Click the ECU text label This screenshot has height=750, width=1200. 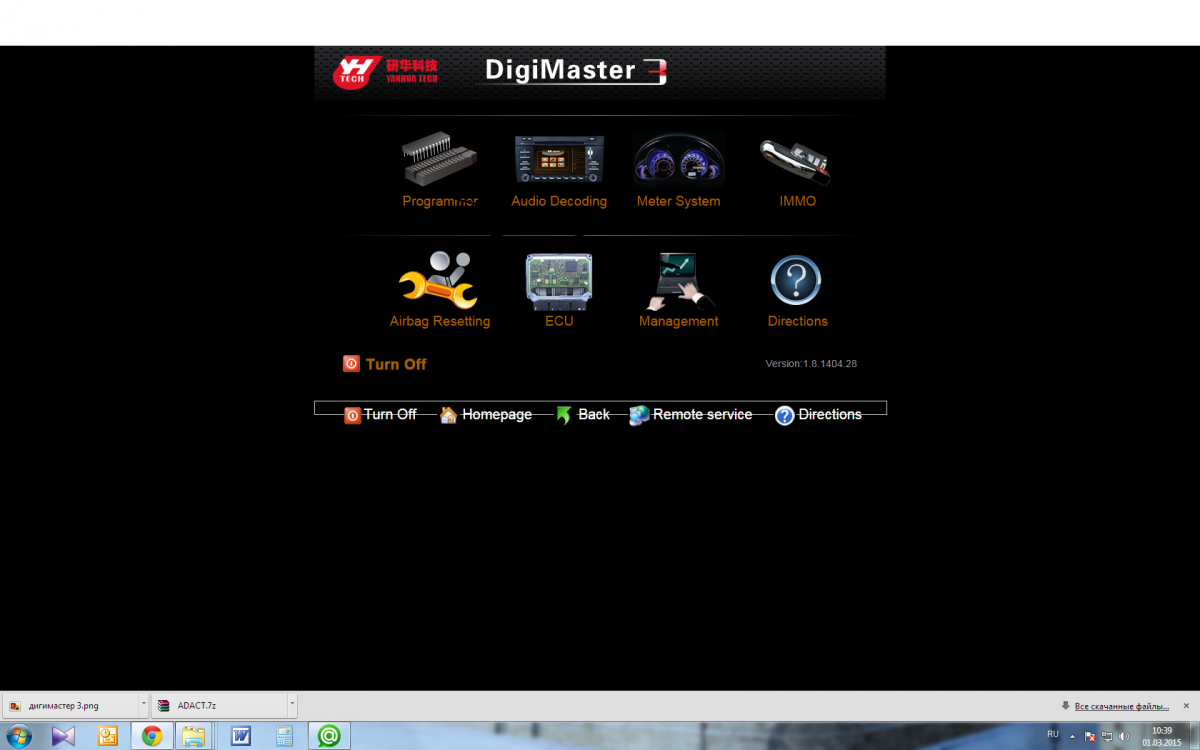coord(559,321)
